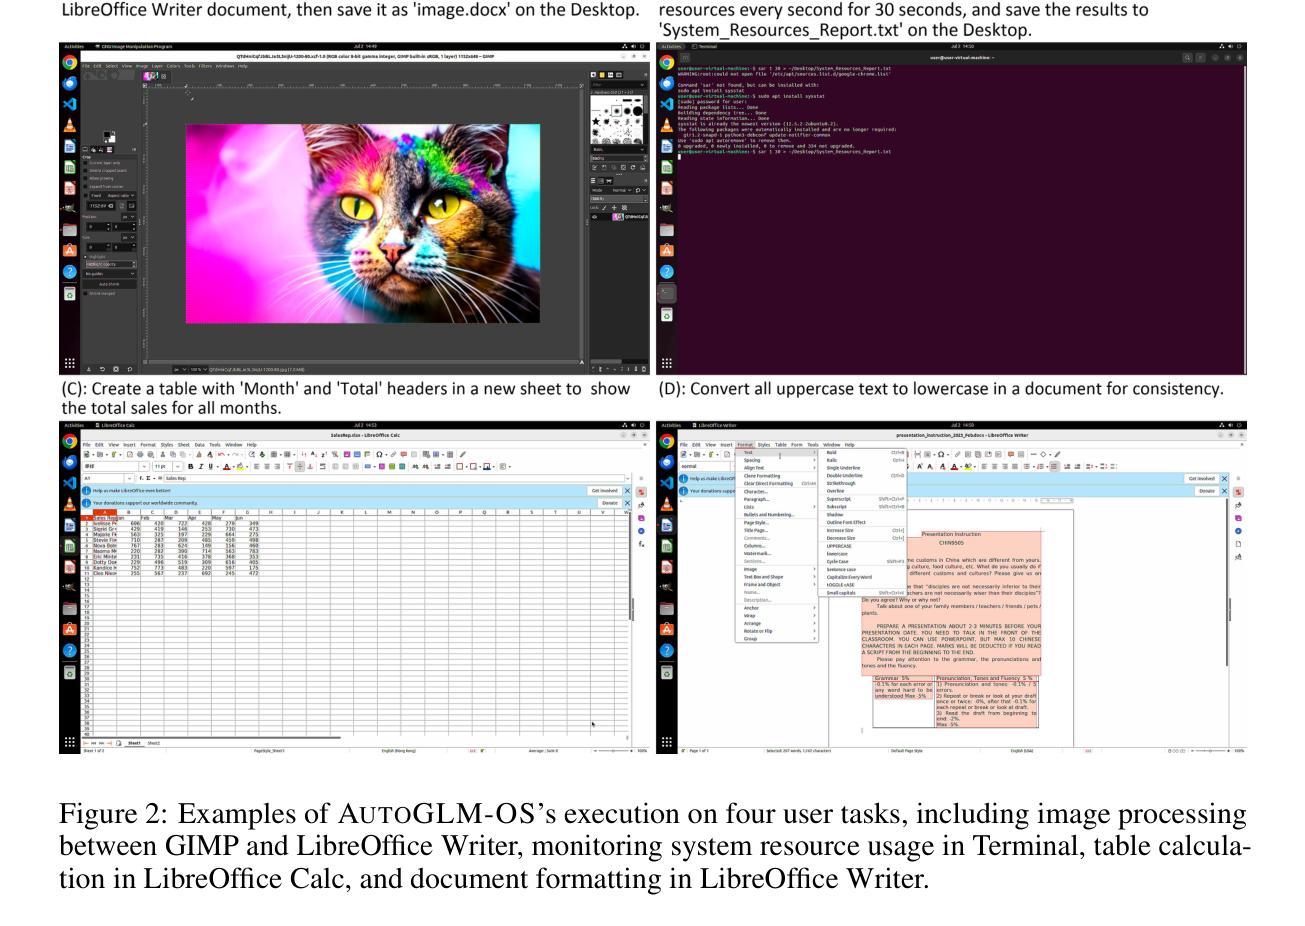
Task: Click the Calc font color icon
Action: pyautogui.click(x=227, y=466)
